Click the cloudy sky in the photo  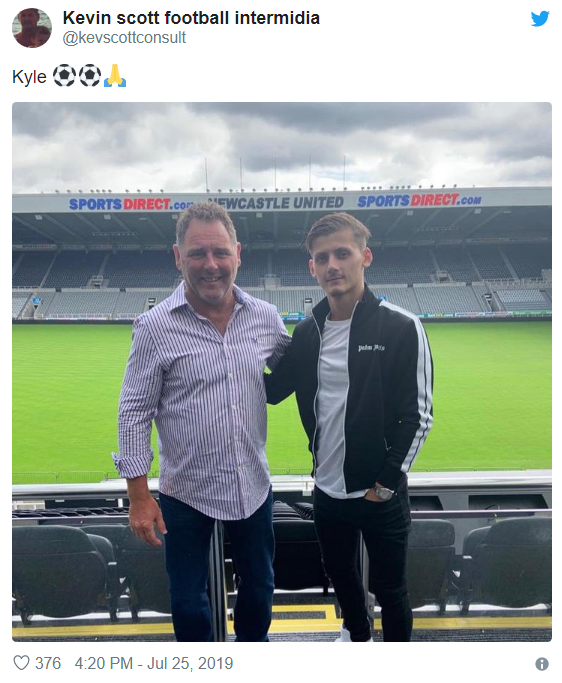coord(281,144)
